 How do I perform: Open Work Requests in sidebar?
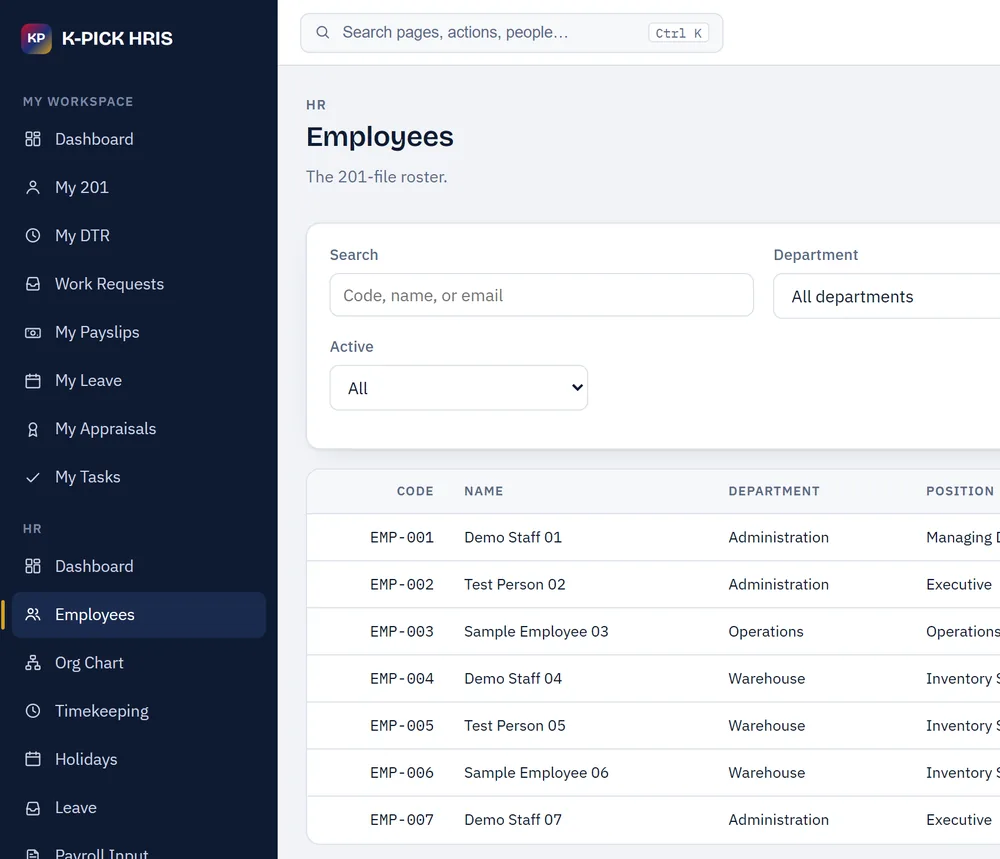coord(139,284)
